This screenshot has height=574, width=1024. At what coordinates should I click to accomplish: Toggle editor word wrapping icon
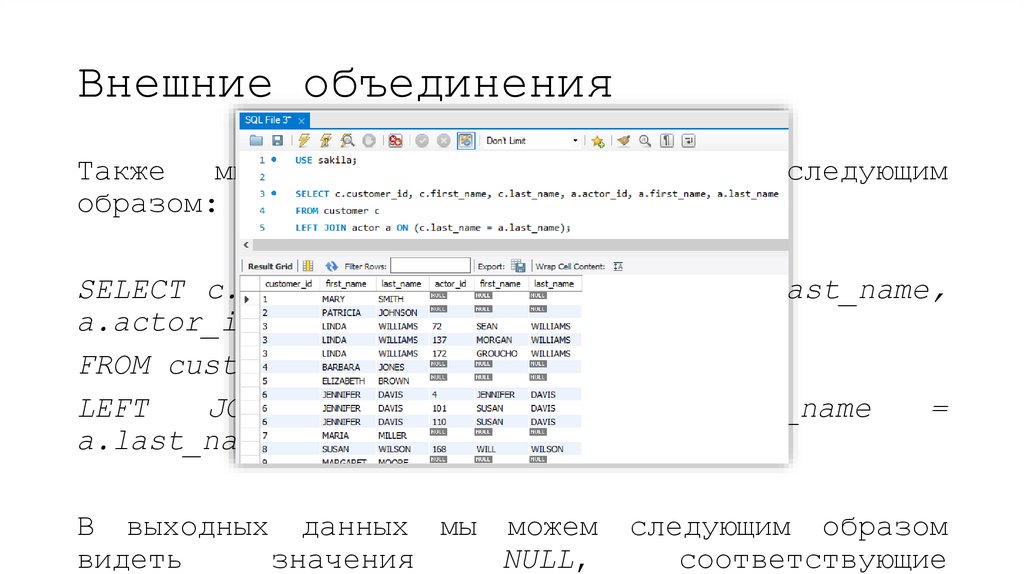point(688,140)
